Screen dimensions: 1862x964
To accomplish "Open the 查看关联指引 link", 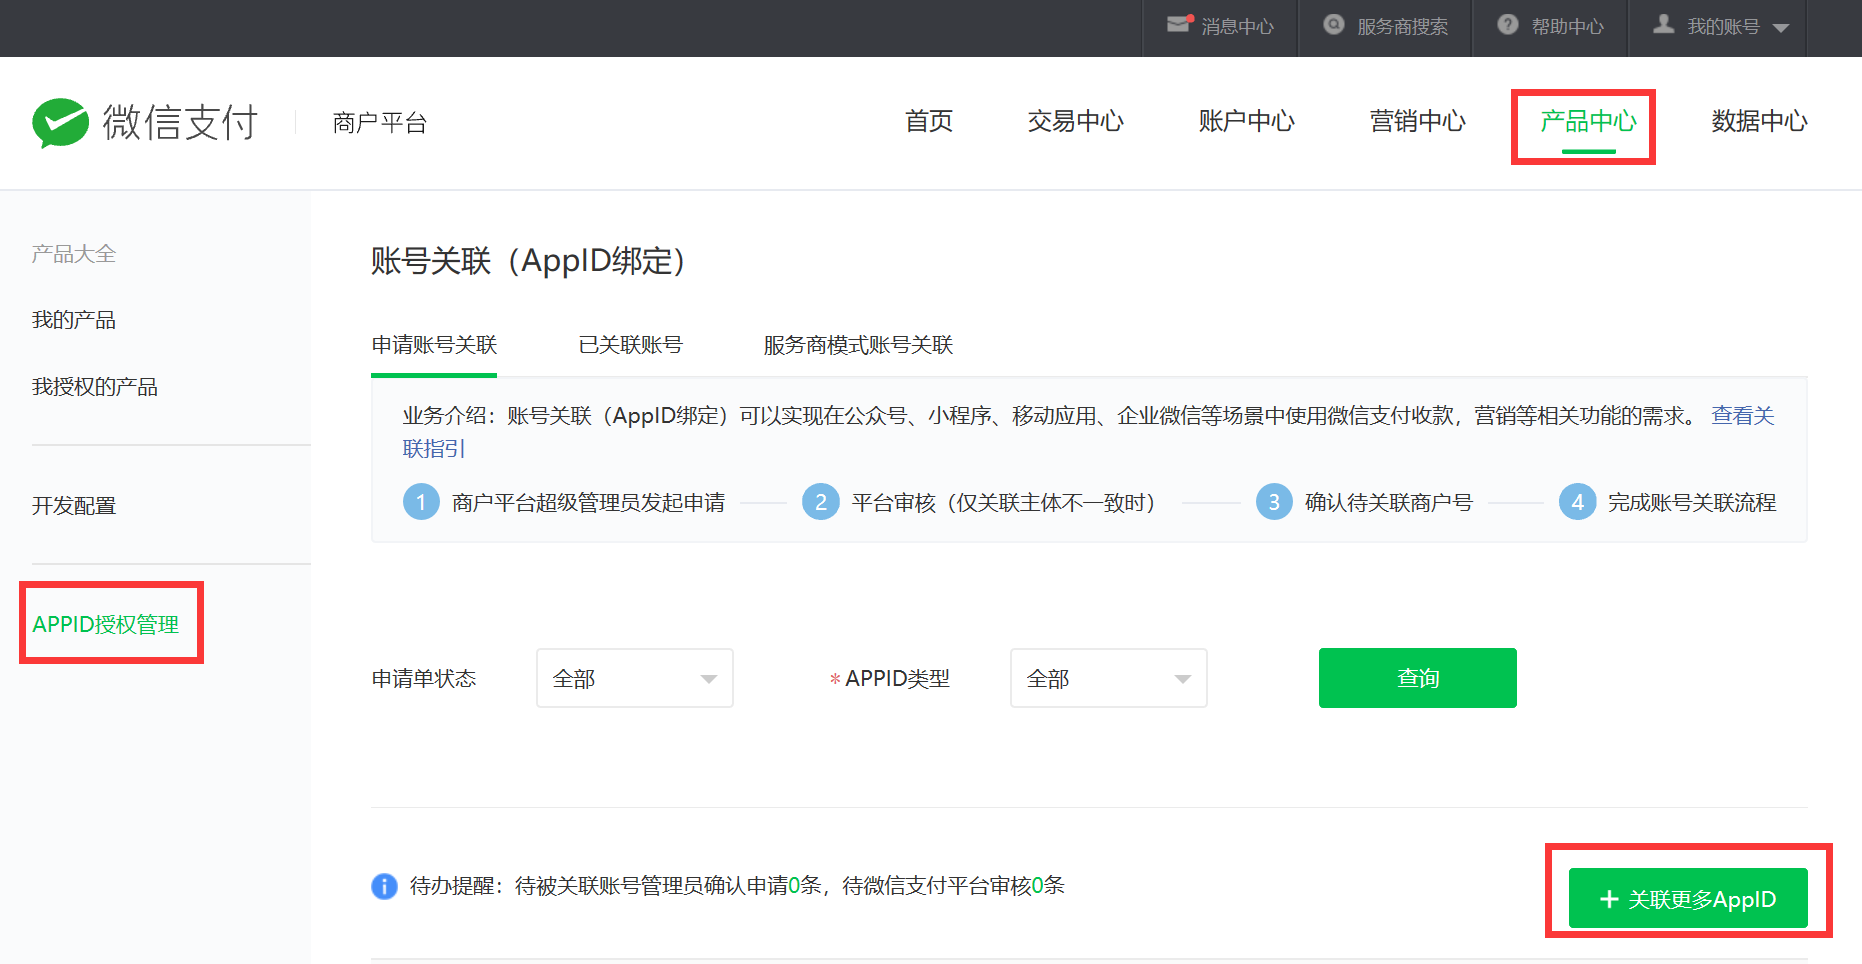I will coord(1742,416).
